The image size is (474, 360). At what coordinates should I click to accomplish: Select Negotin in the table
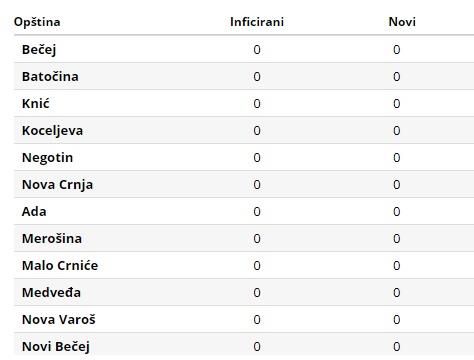pos(47,158)
